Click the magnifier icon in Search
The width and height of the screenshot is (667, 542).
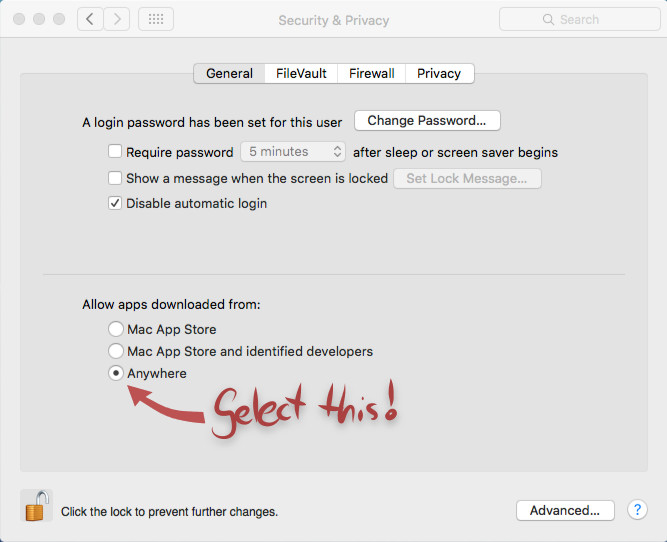click(548, 20)
